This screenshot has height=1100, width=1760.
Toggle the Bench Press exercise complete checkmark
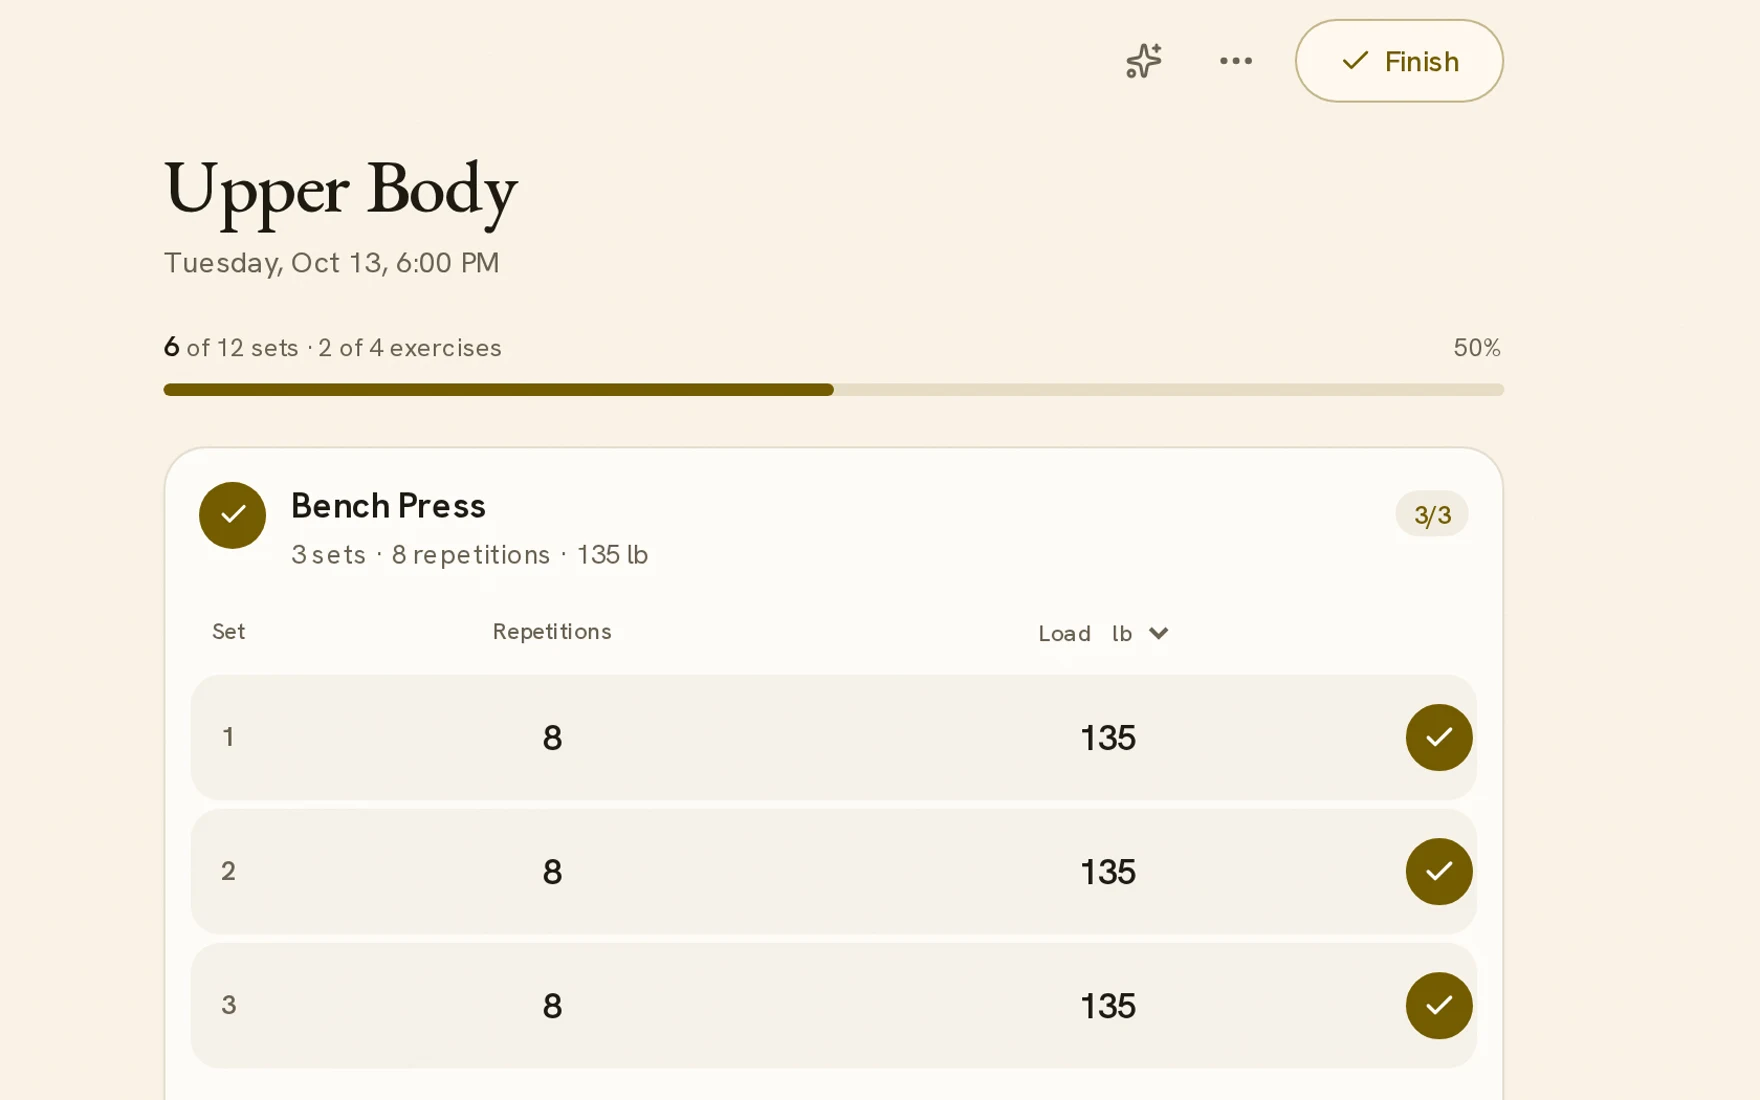pyautogui.click(x=232, y=515)
